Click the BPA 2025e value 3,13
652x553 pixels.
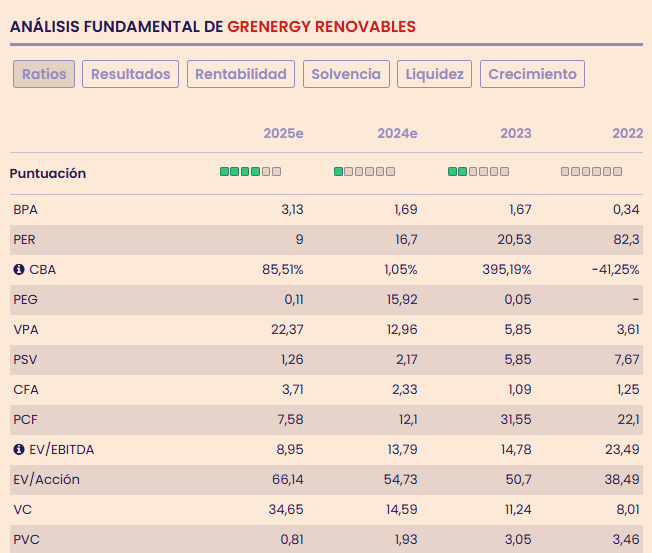(x=292, y=210)
